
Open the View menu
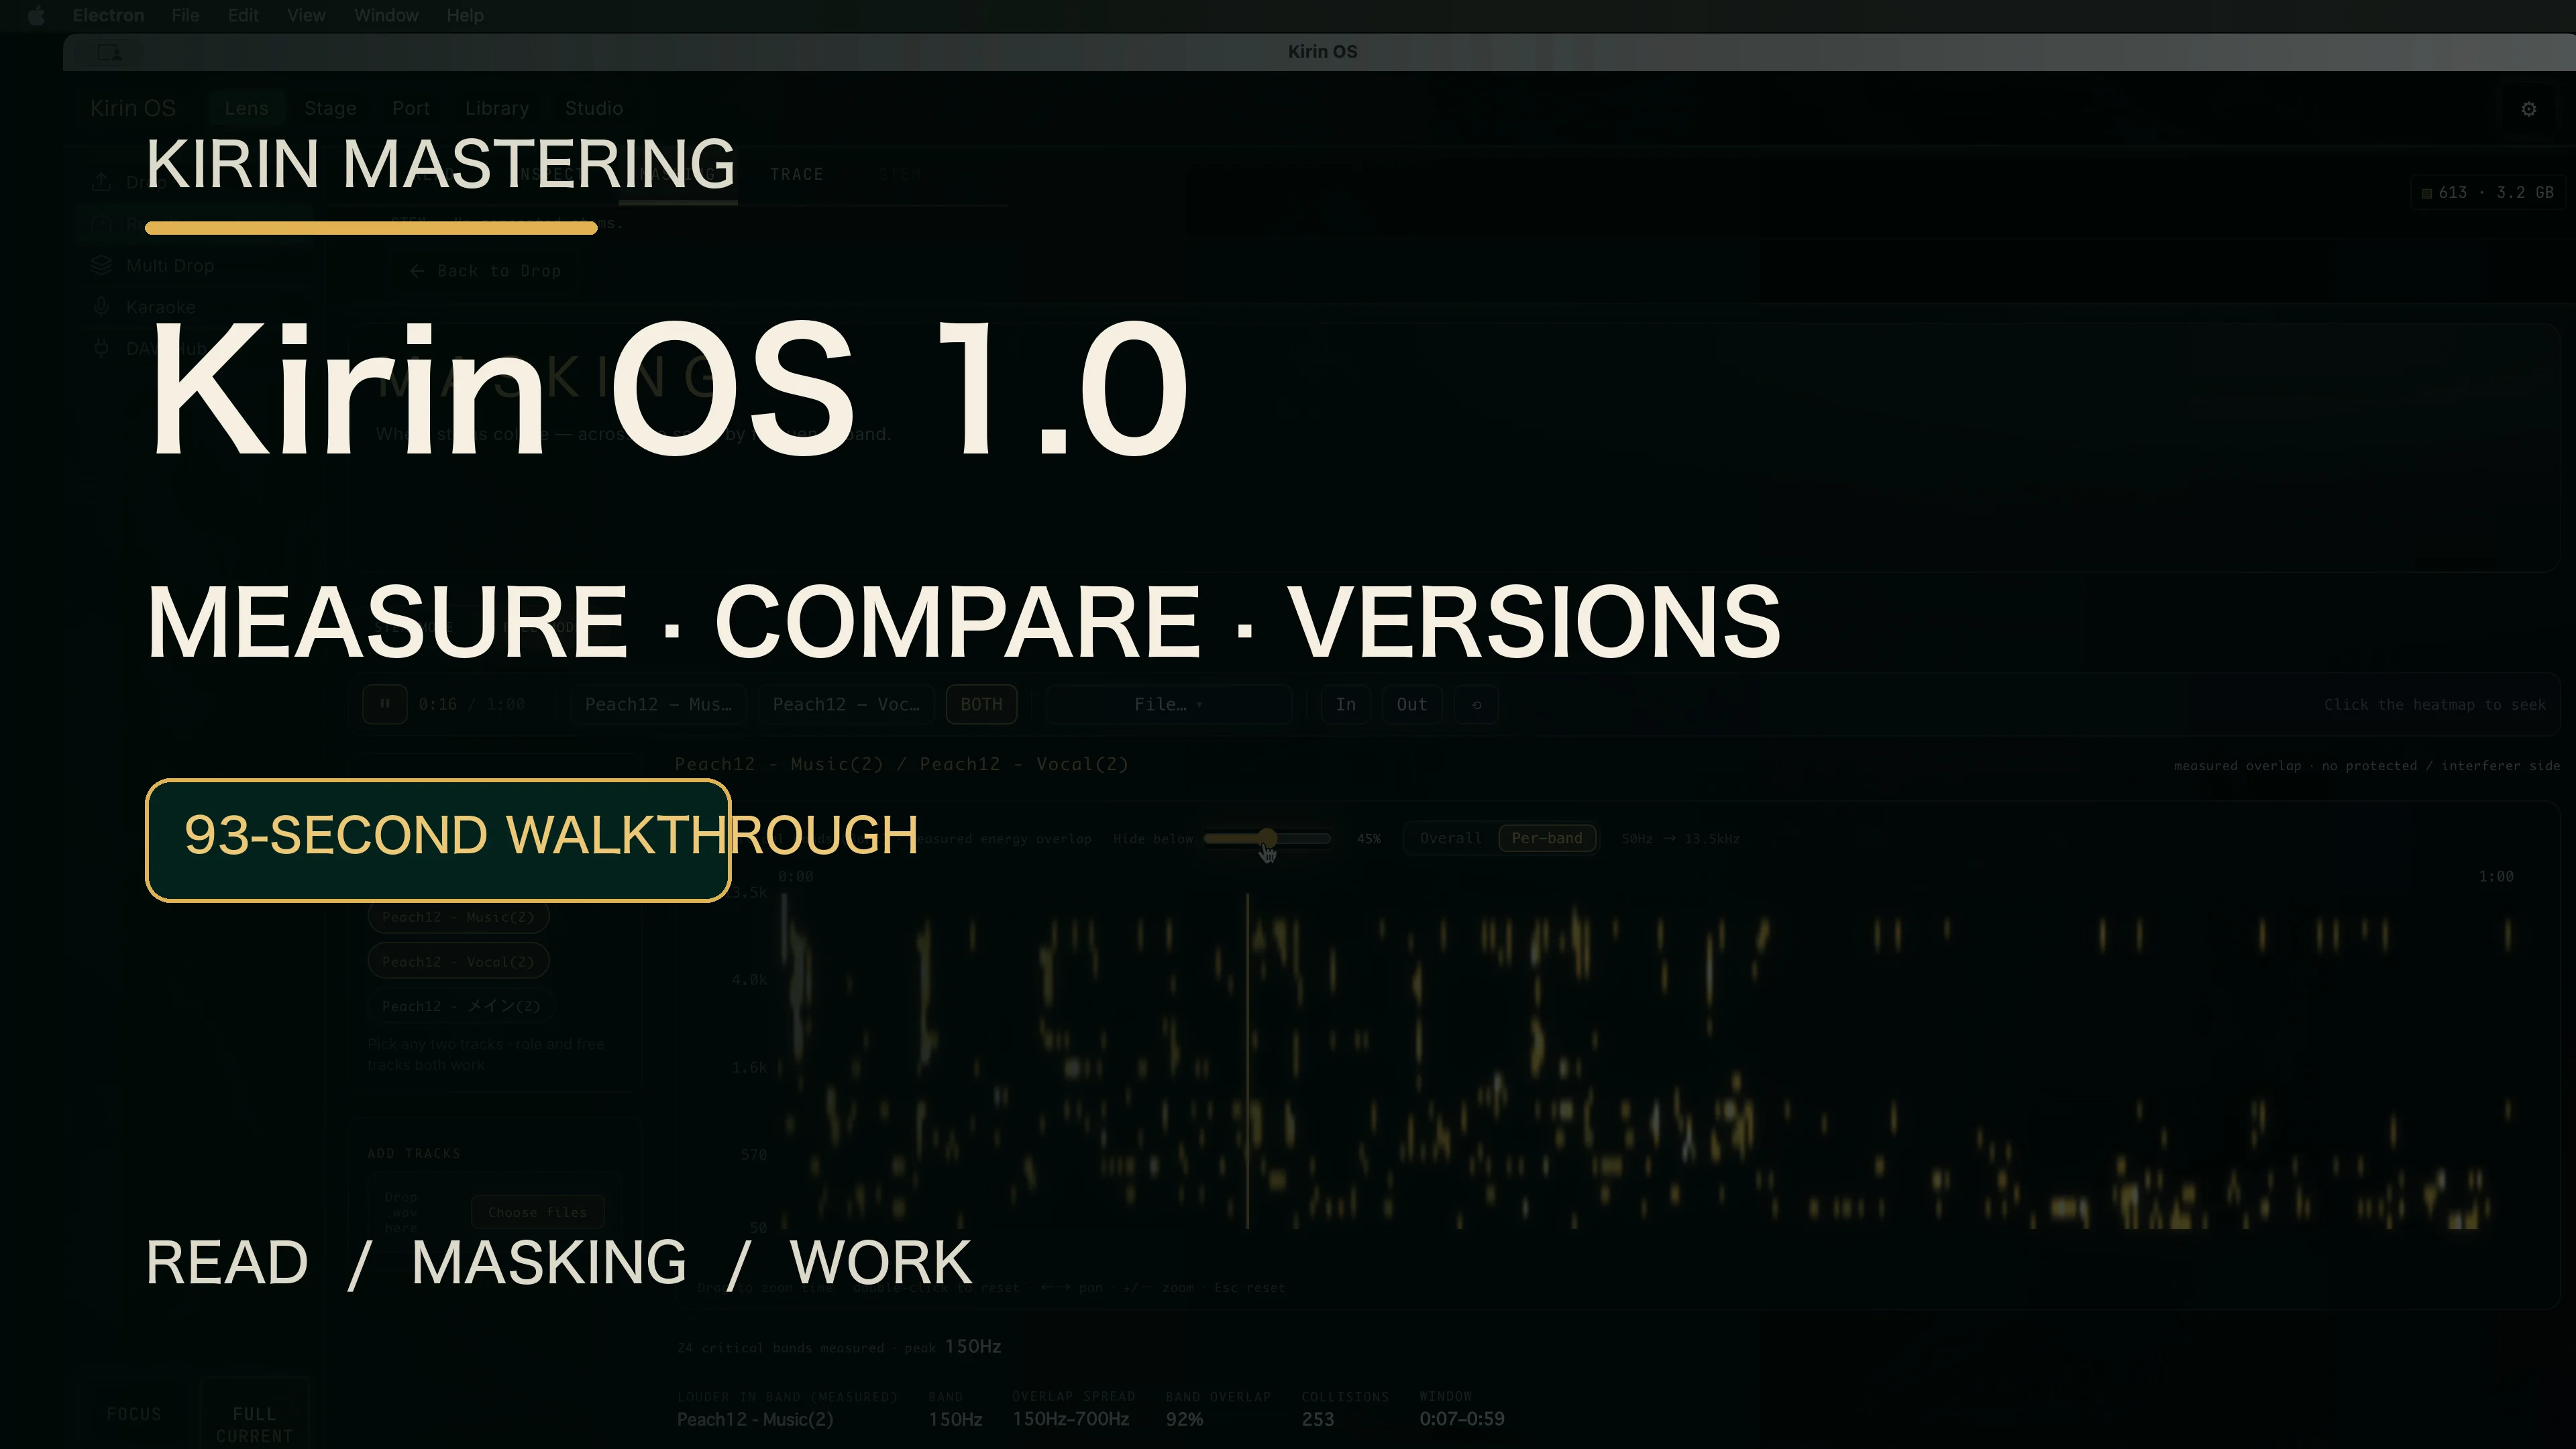pyautogui.click(x=306, y=15)
